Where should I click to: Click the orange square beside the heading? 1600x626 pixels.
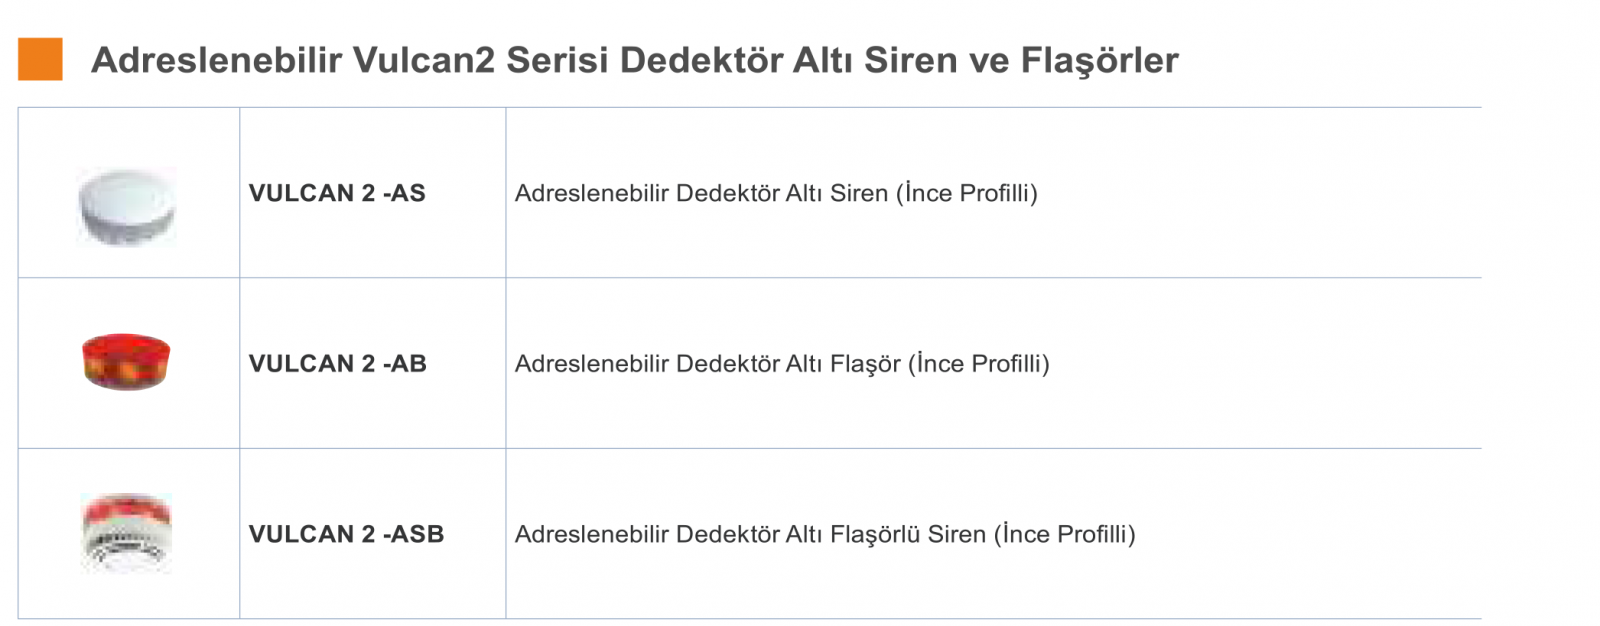pos(40,59)
